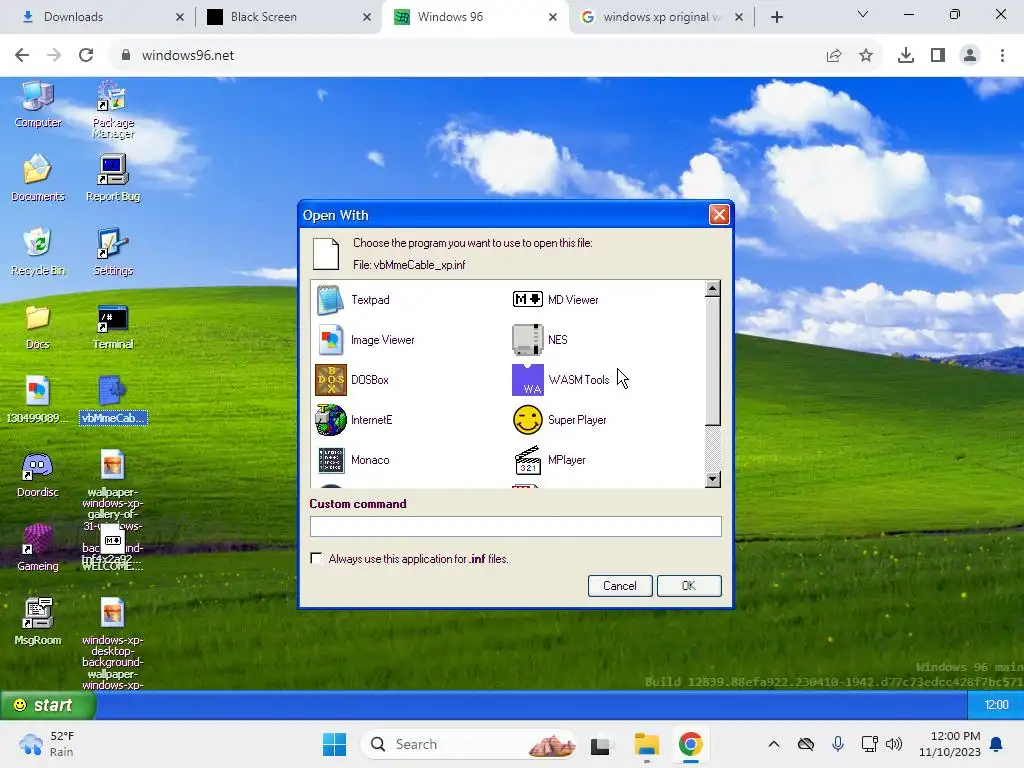This screenshot has height=768, width=1024.
Task: Open the Recycle Bin icon
Action: click(38, 252)
